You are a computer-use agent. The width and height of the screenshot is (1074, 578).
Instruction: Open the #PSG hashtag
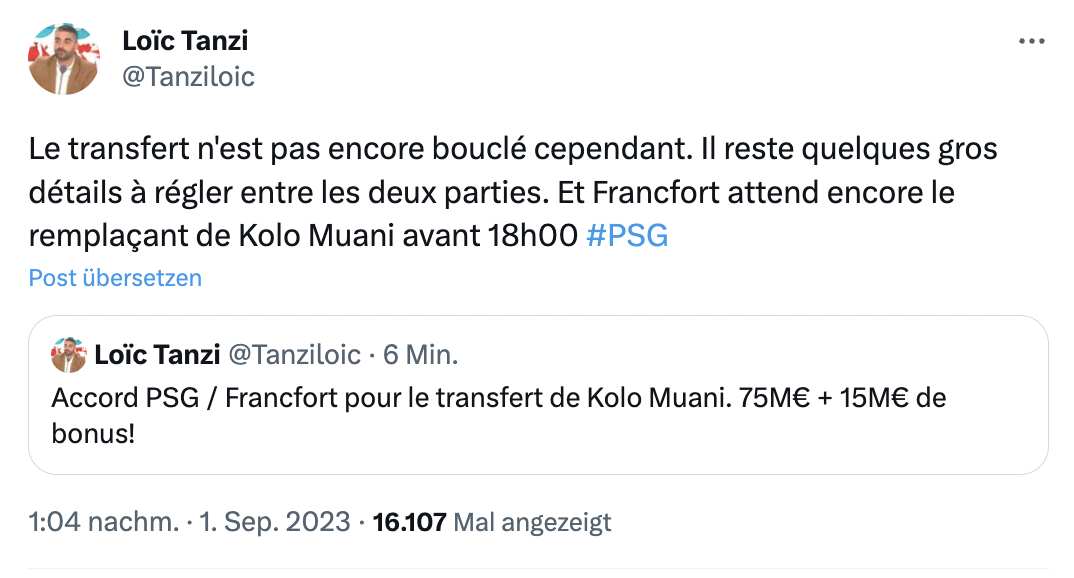pos(627,237)
